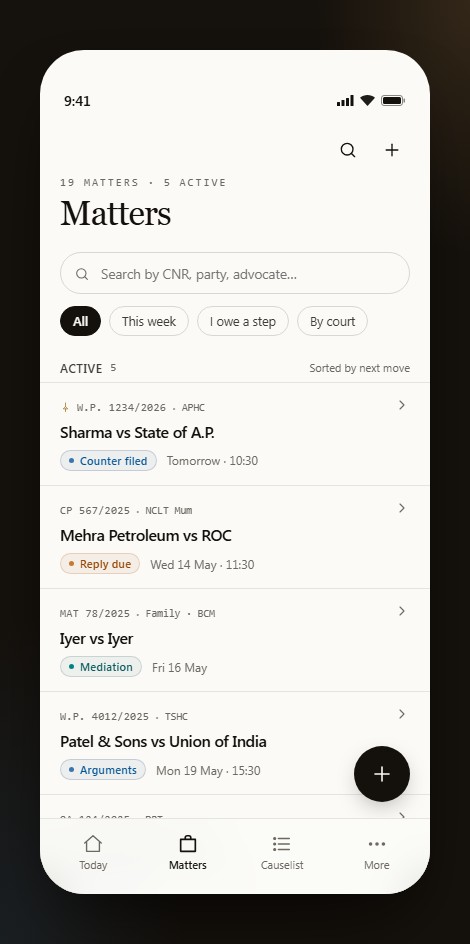This screenshot has height=944, width=470.
Task: Tap the Matters briefcase icon
Action: click(188, 843)
